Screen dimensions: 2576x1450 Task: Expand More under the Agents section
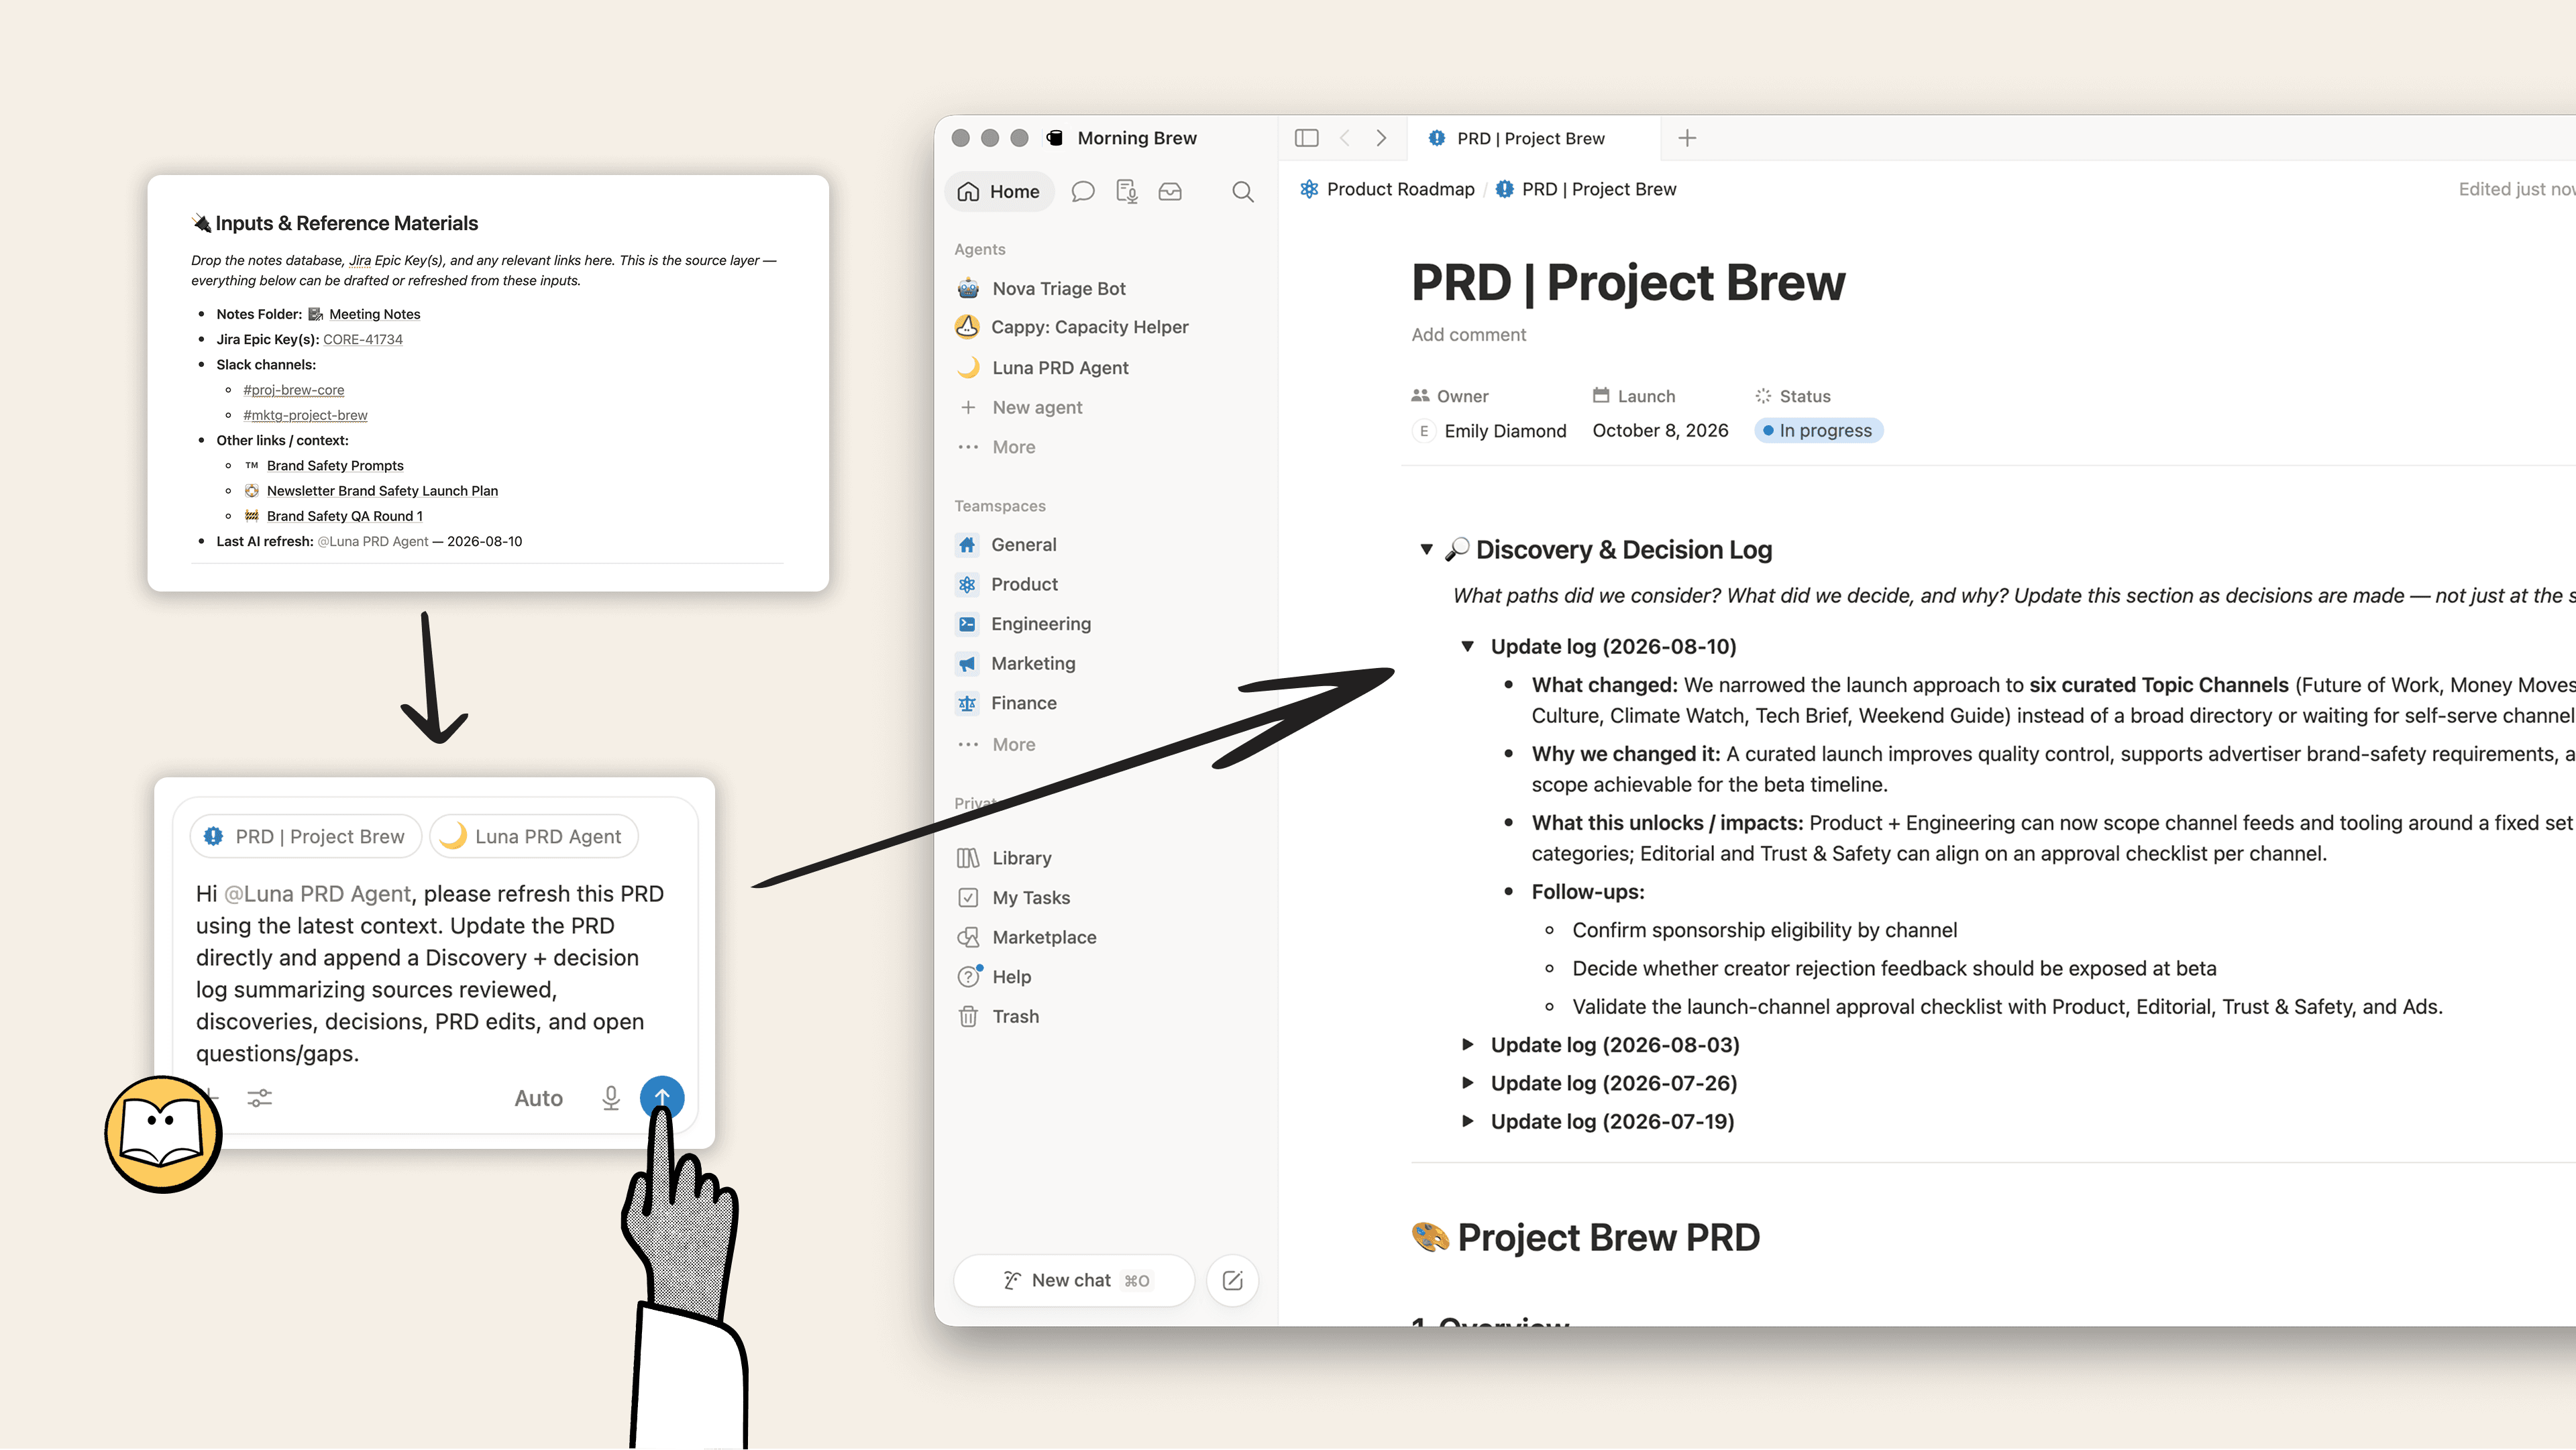tap(996, 447)
